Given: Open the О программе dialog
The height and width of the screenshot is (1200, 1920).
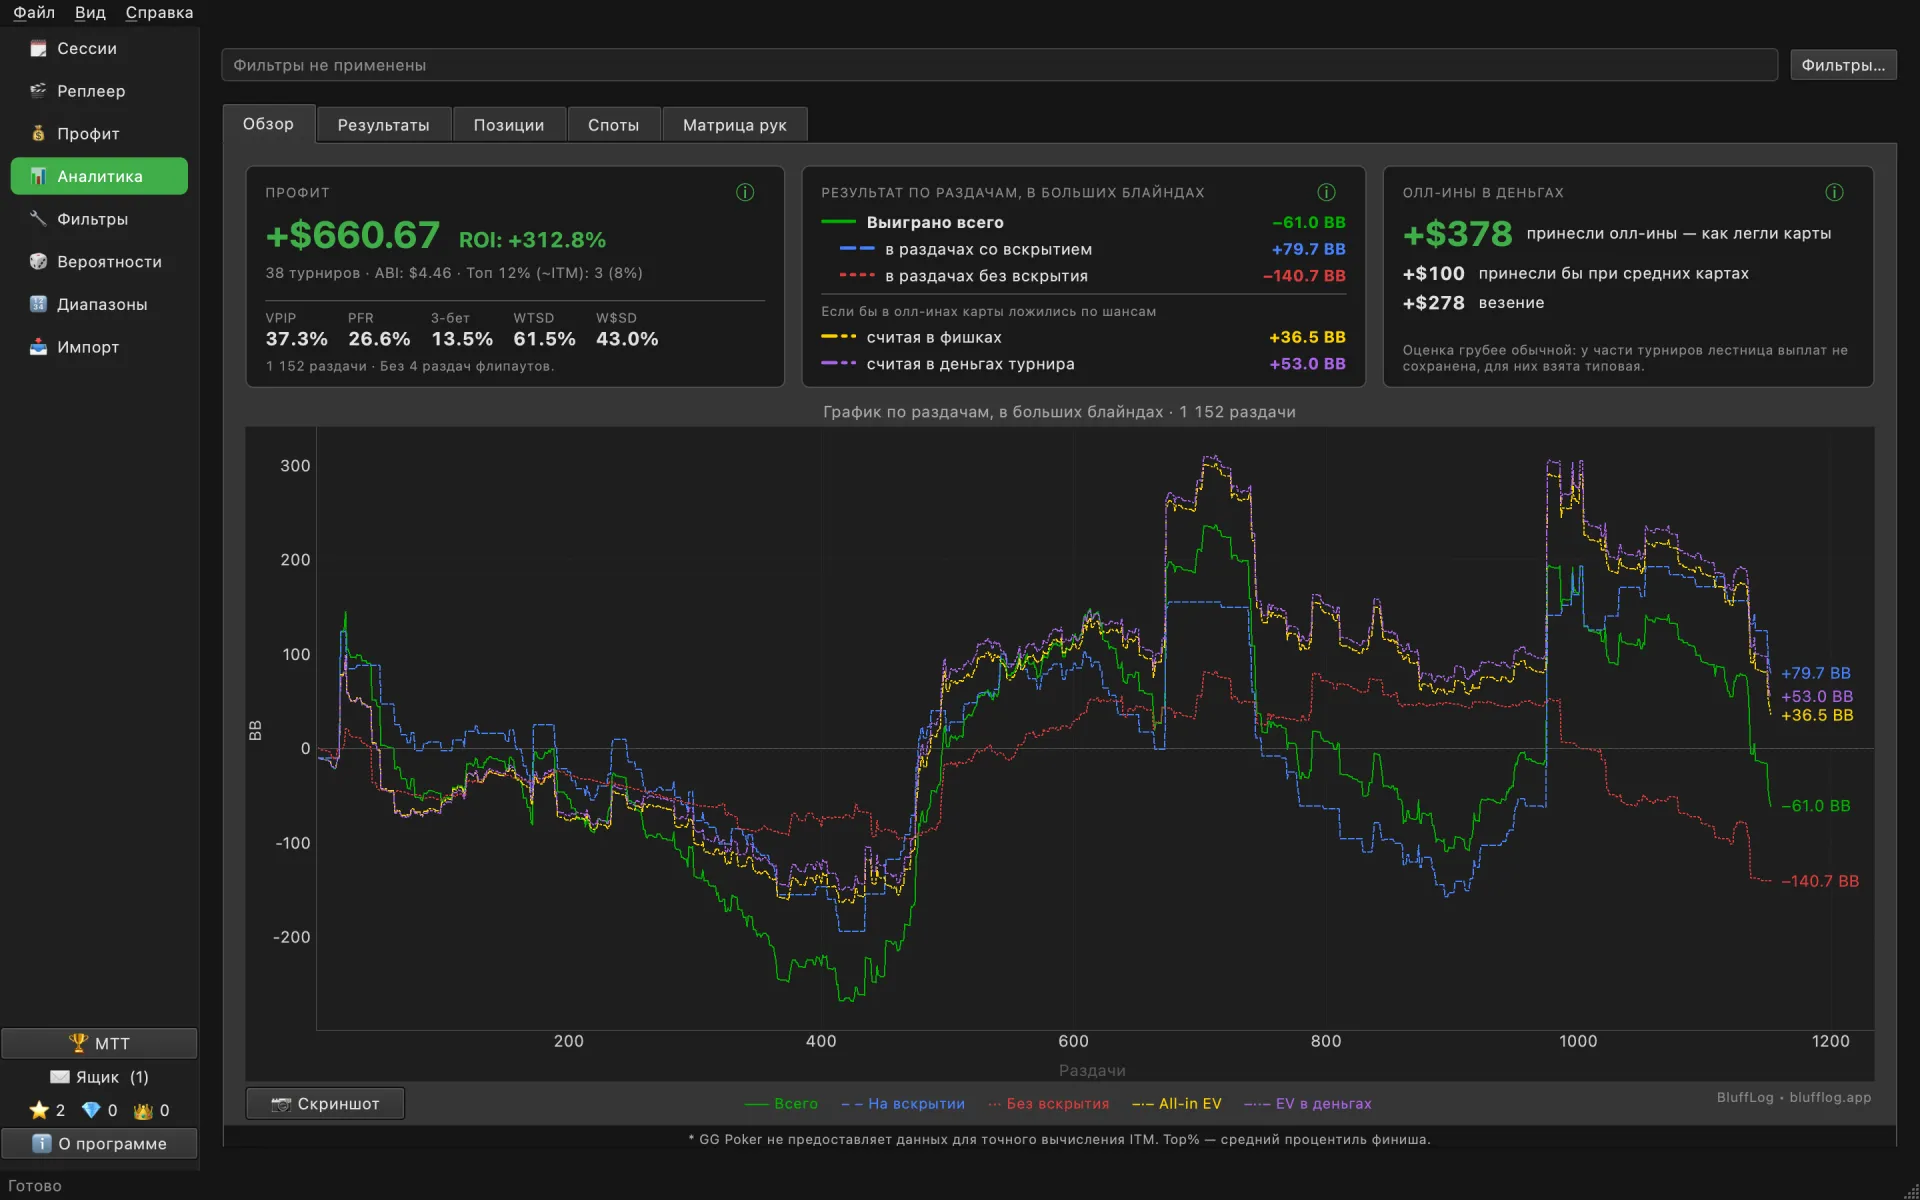Looking at the screenshot, I should [x=99, y=1143].
